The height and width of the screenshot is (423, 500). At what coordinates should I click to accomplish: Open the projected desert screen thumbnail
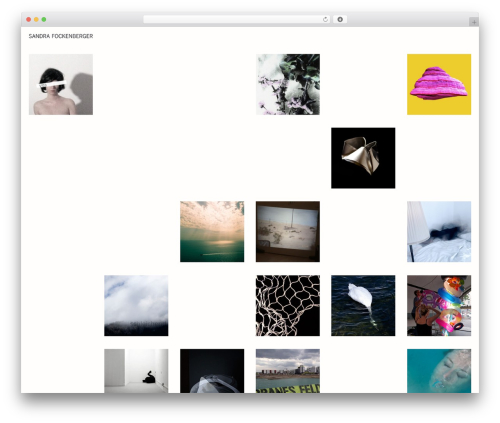click(288, 232)
